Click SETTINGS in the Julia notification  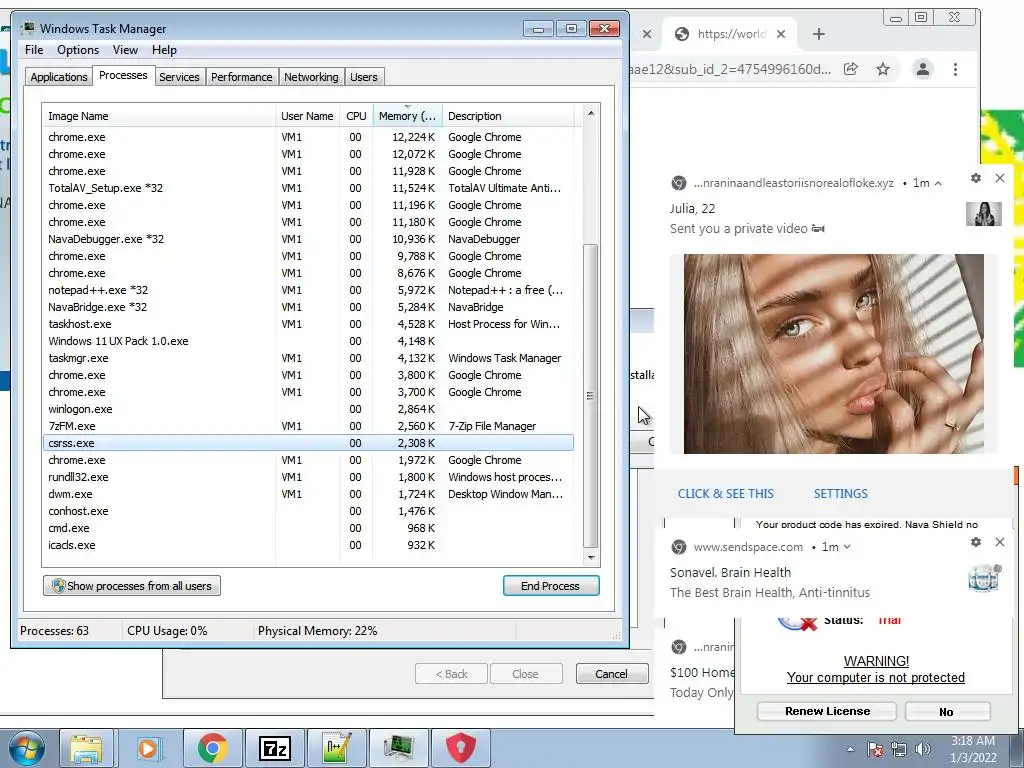(x=840, y=494)
